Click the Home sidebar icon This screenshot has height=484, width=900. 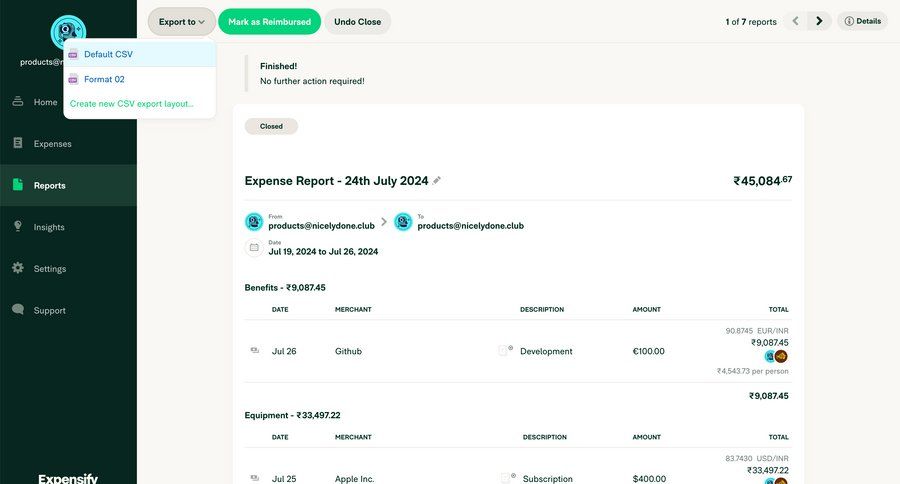(x=18, y=101)
